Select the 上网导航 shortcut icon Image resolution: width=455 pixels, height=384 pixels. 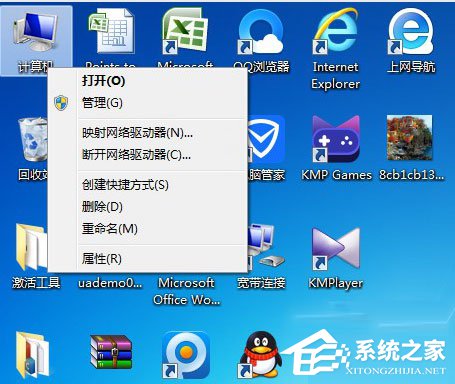pos(411,32)
